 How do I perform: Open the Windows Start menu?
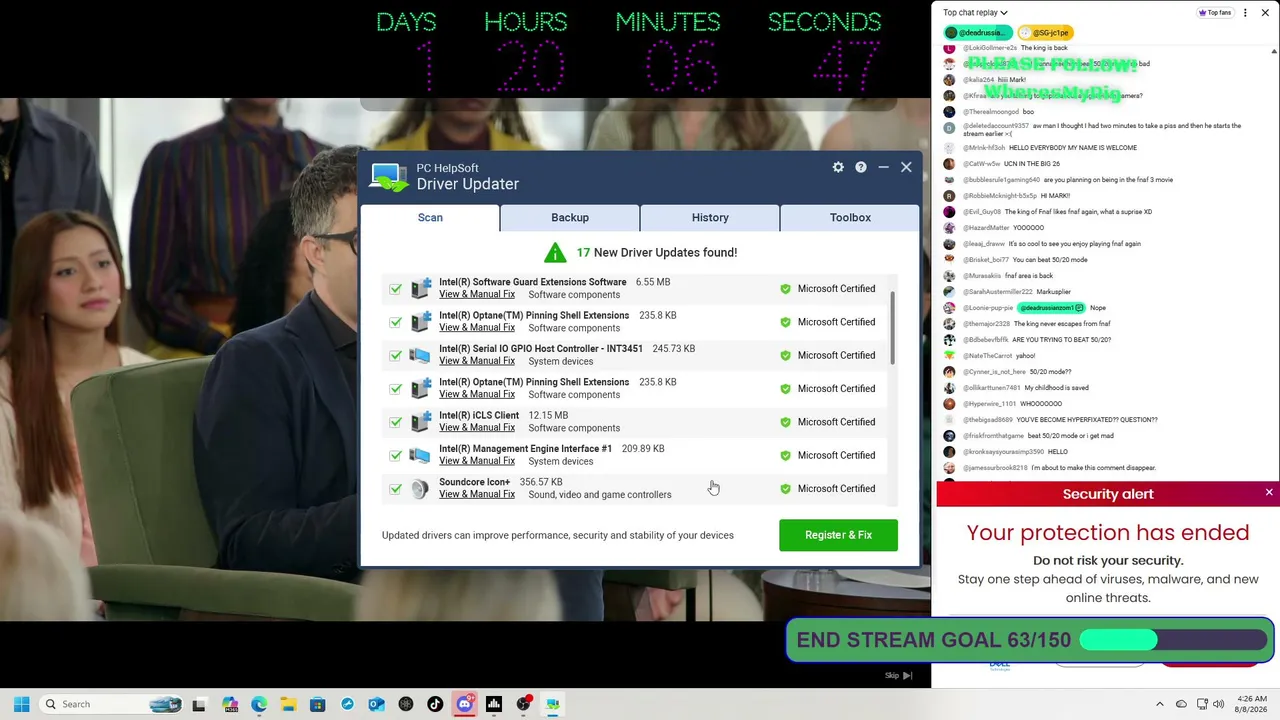[21, 704]
